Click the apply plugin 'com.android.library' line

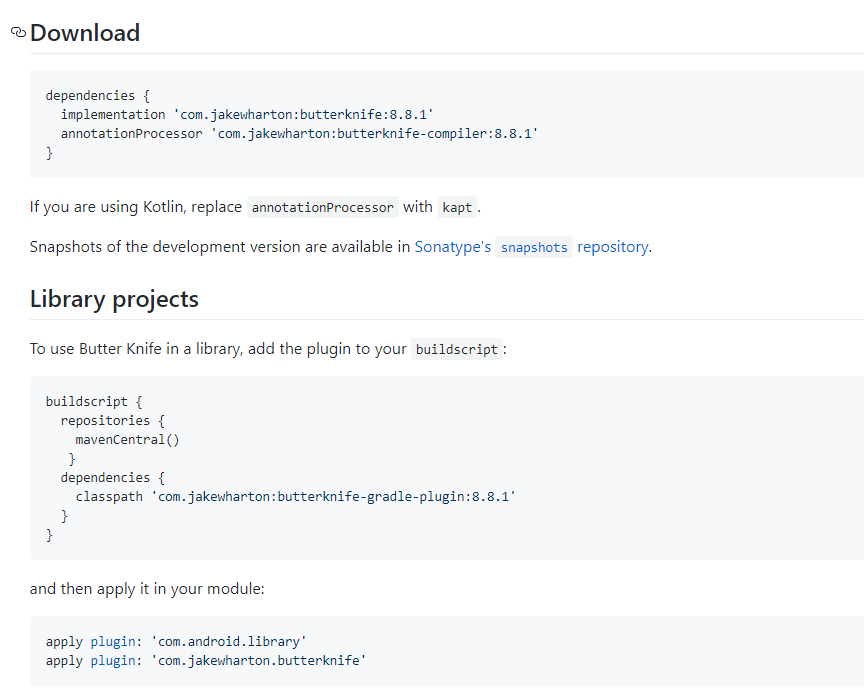(x=176, y=641)
